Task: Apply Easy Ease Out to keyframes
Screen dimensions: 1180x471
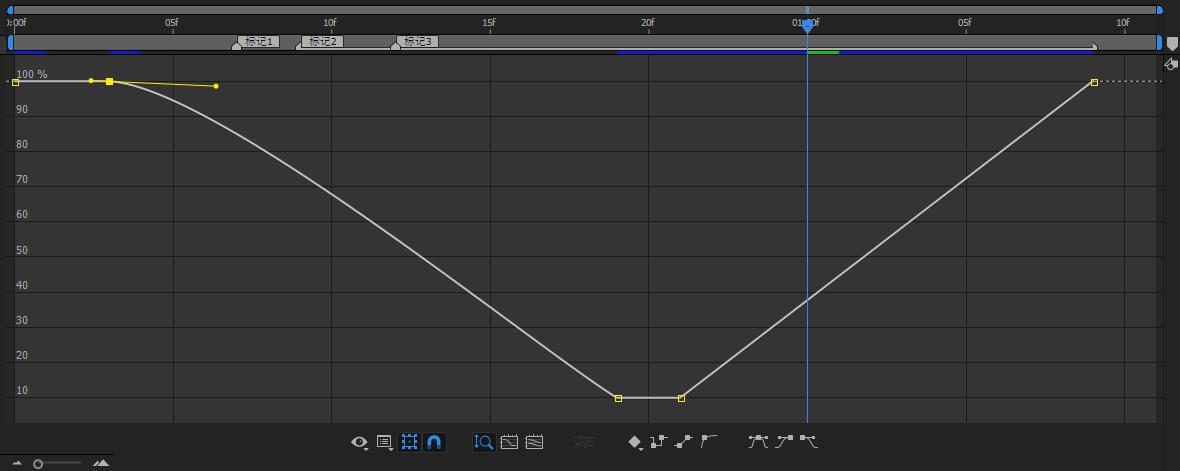Action: point(809,442)
